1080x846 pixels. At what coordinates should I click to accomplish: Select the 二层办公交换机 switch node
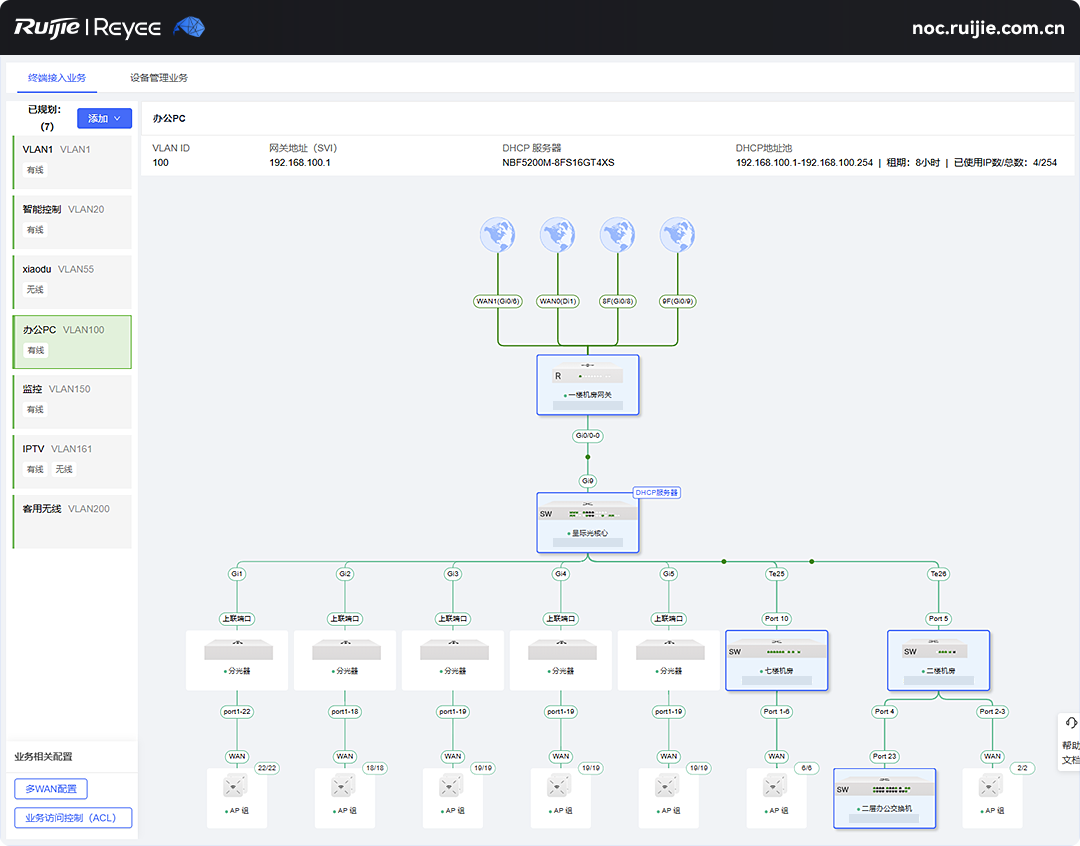click(x=884, y=798)
